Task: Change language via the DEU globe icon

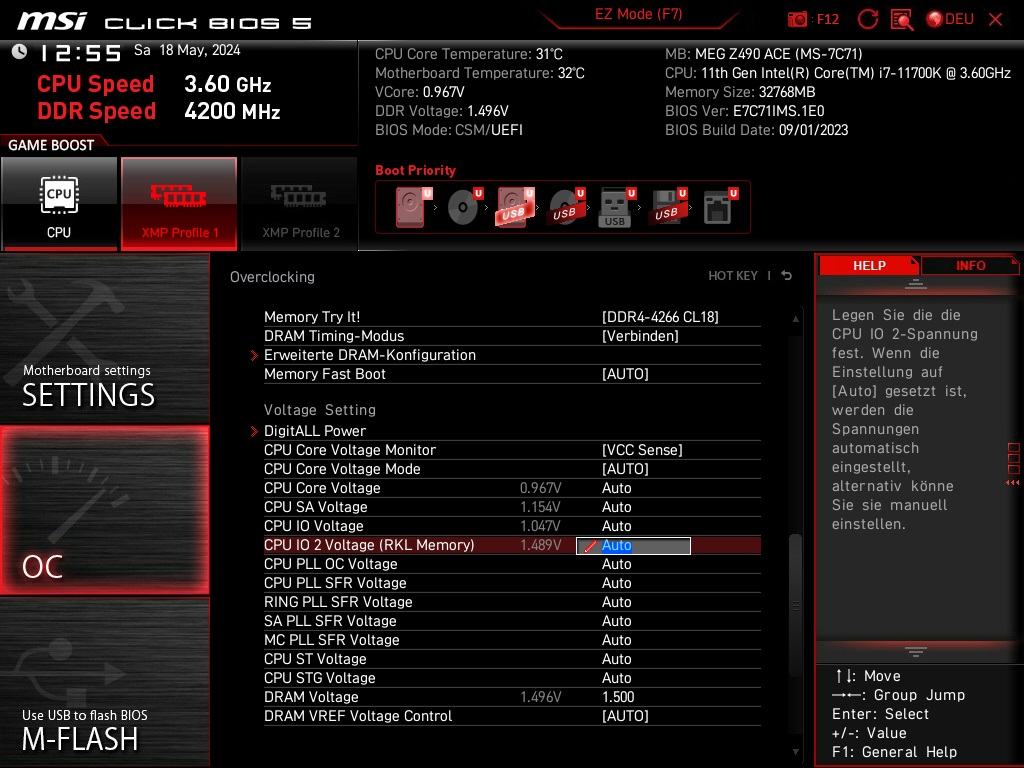Action: (x=950, y=19)
